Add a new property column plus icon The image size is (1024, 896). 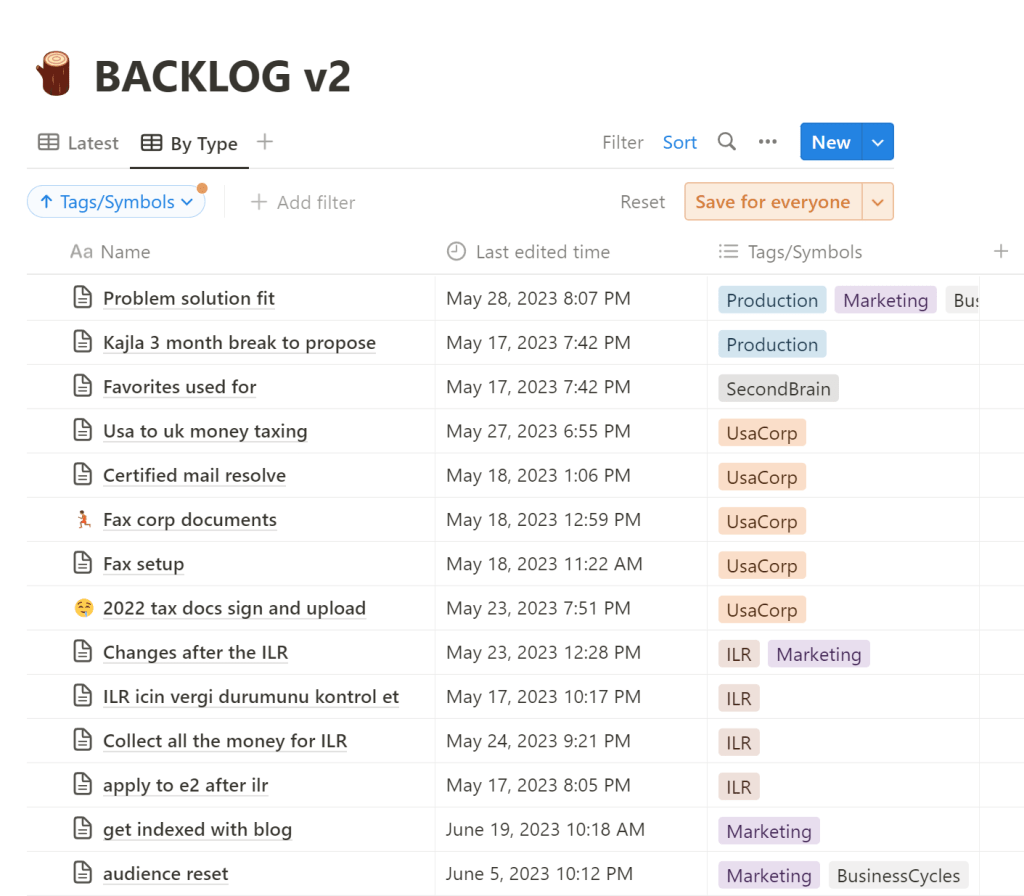point(1000,251)
